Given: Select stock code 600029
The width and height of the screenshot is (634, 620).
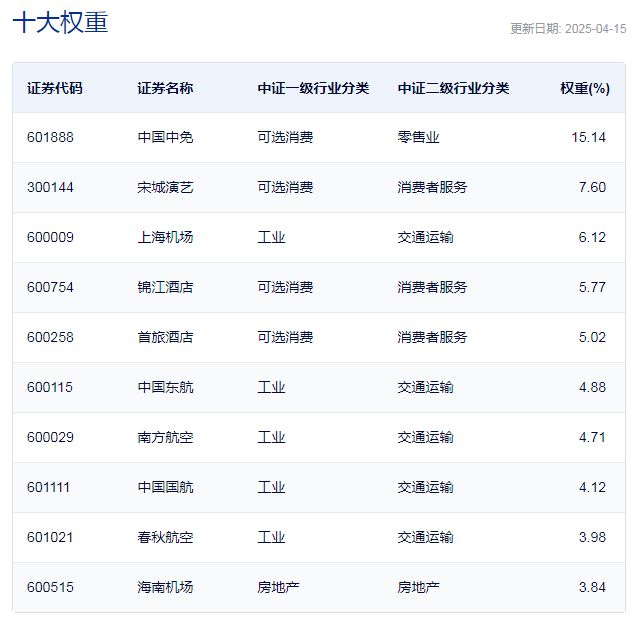Looking at the screenshot, I should [x=50, y=437].
